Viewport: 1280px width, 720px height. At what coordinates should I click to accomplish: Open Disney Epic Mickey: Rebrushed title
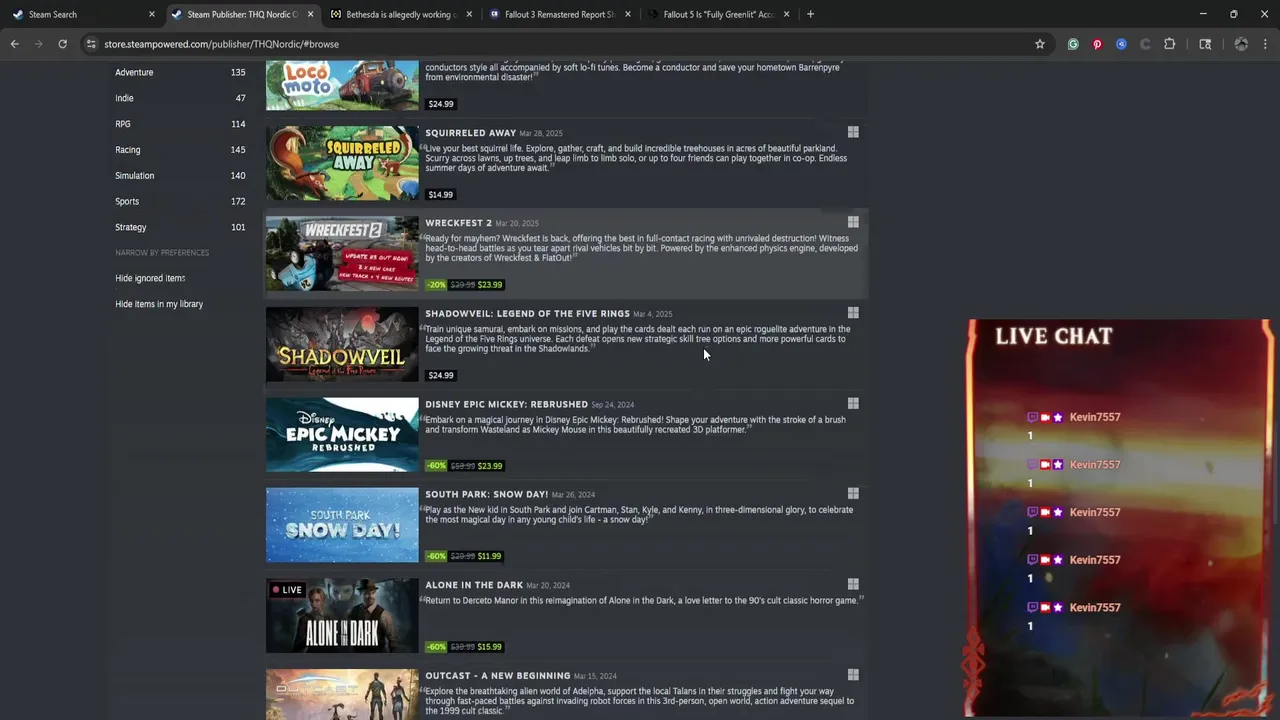506,404
